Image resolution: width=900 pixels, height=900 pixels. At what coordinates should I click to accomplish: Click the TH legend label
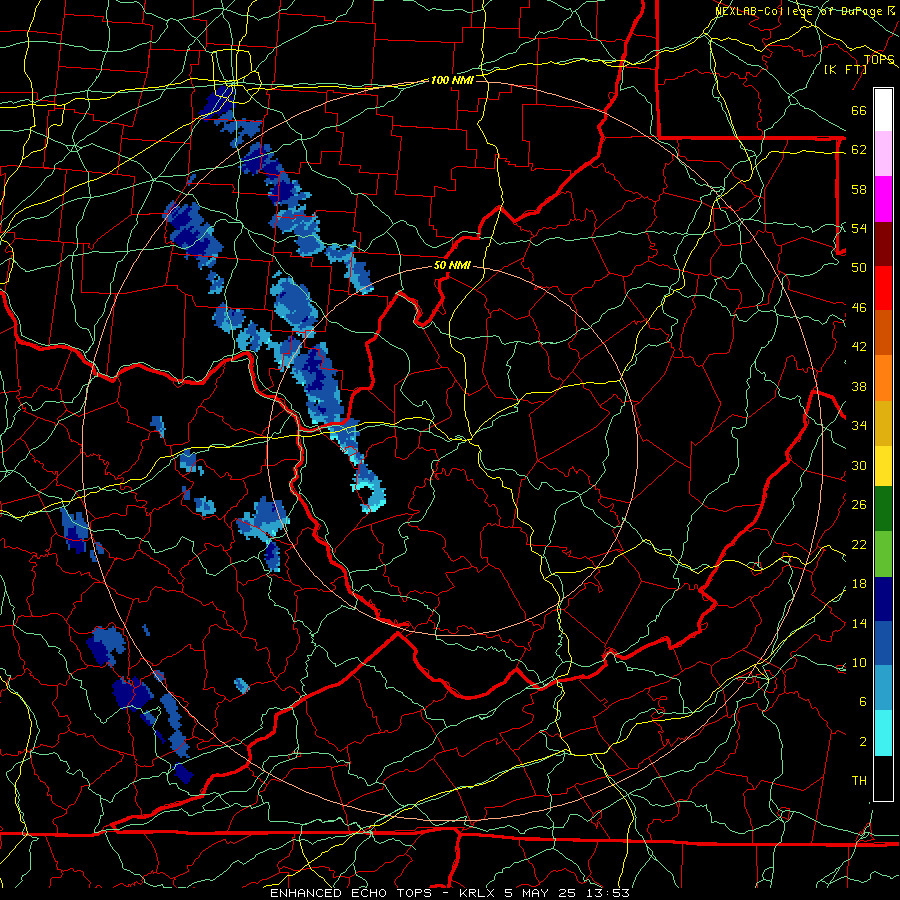click(859, 781)
